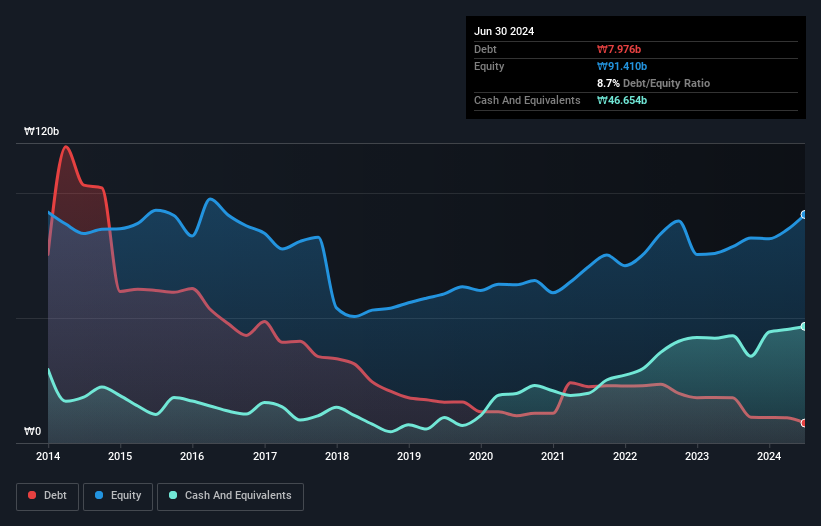Click the teal Cash endpoint marker

click(x=804, y=327)
